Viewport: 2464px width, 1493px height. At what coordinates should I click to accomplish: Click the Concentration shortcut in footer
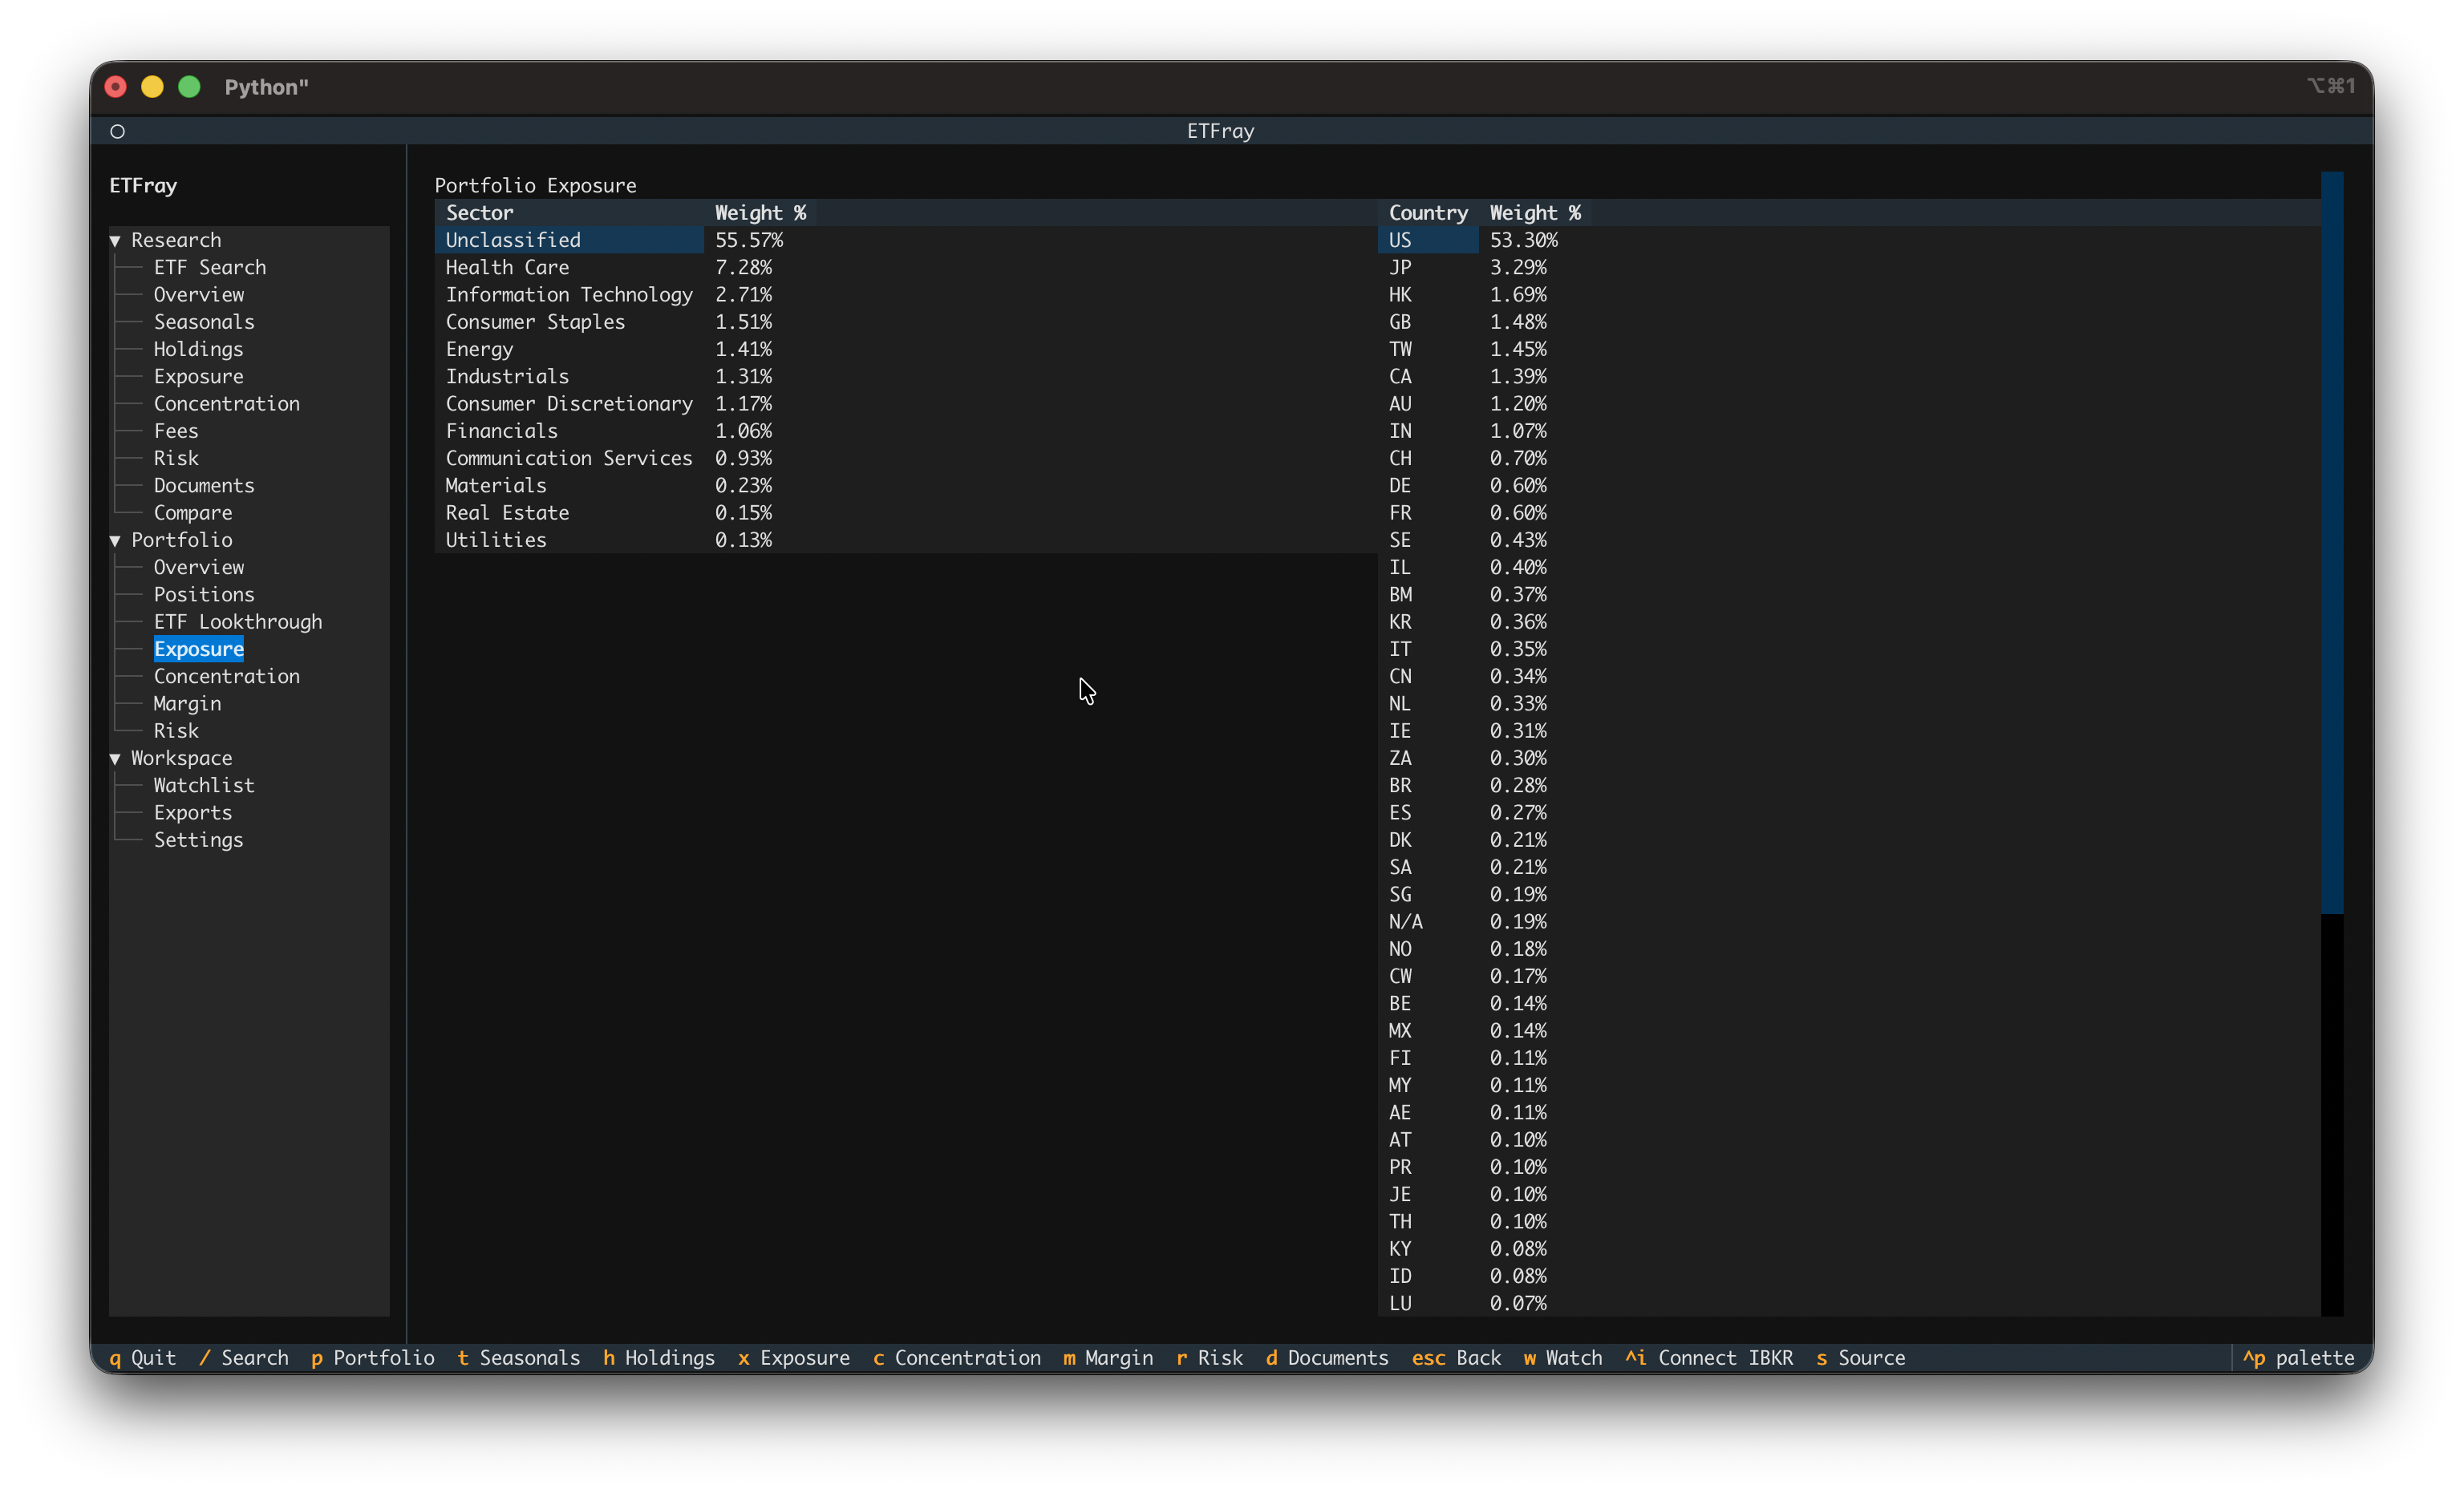957,1358
